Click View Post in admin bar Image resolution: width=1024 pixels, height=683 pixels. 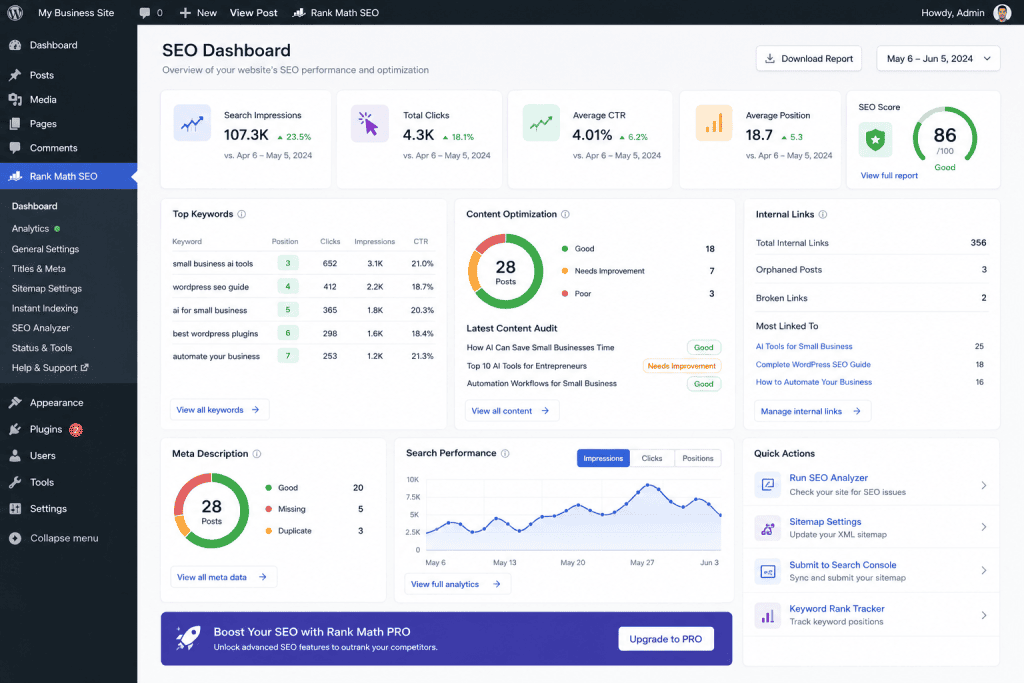coord(253,12)
